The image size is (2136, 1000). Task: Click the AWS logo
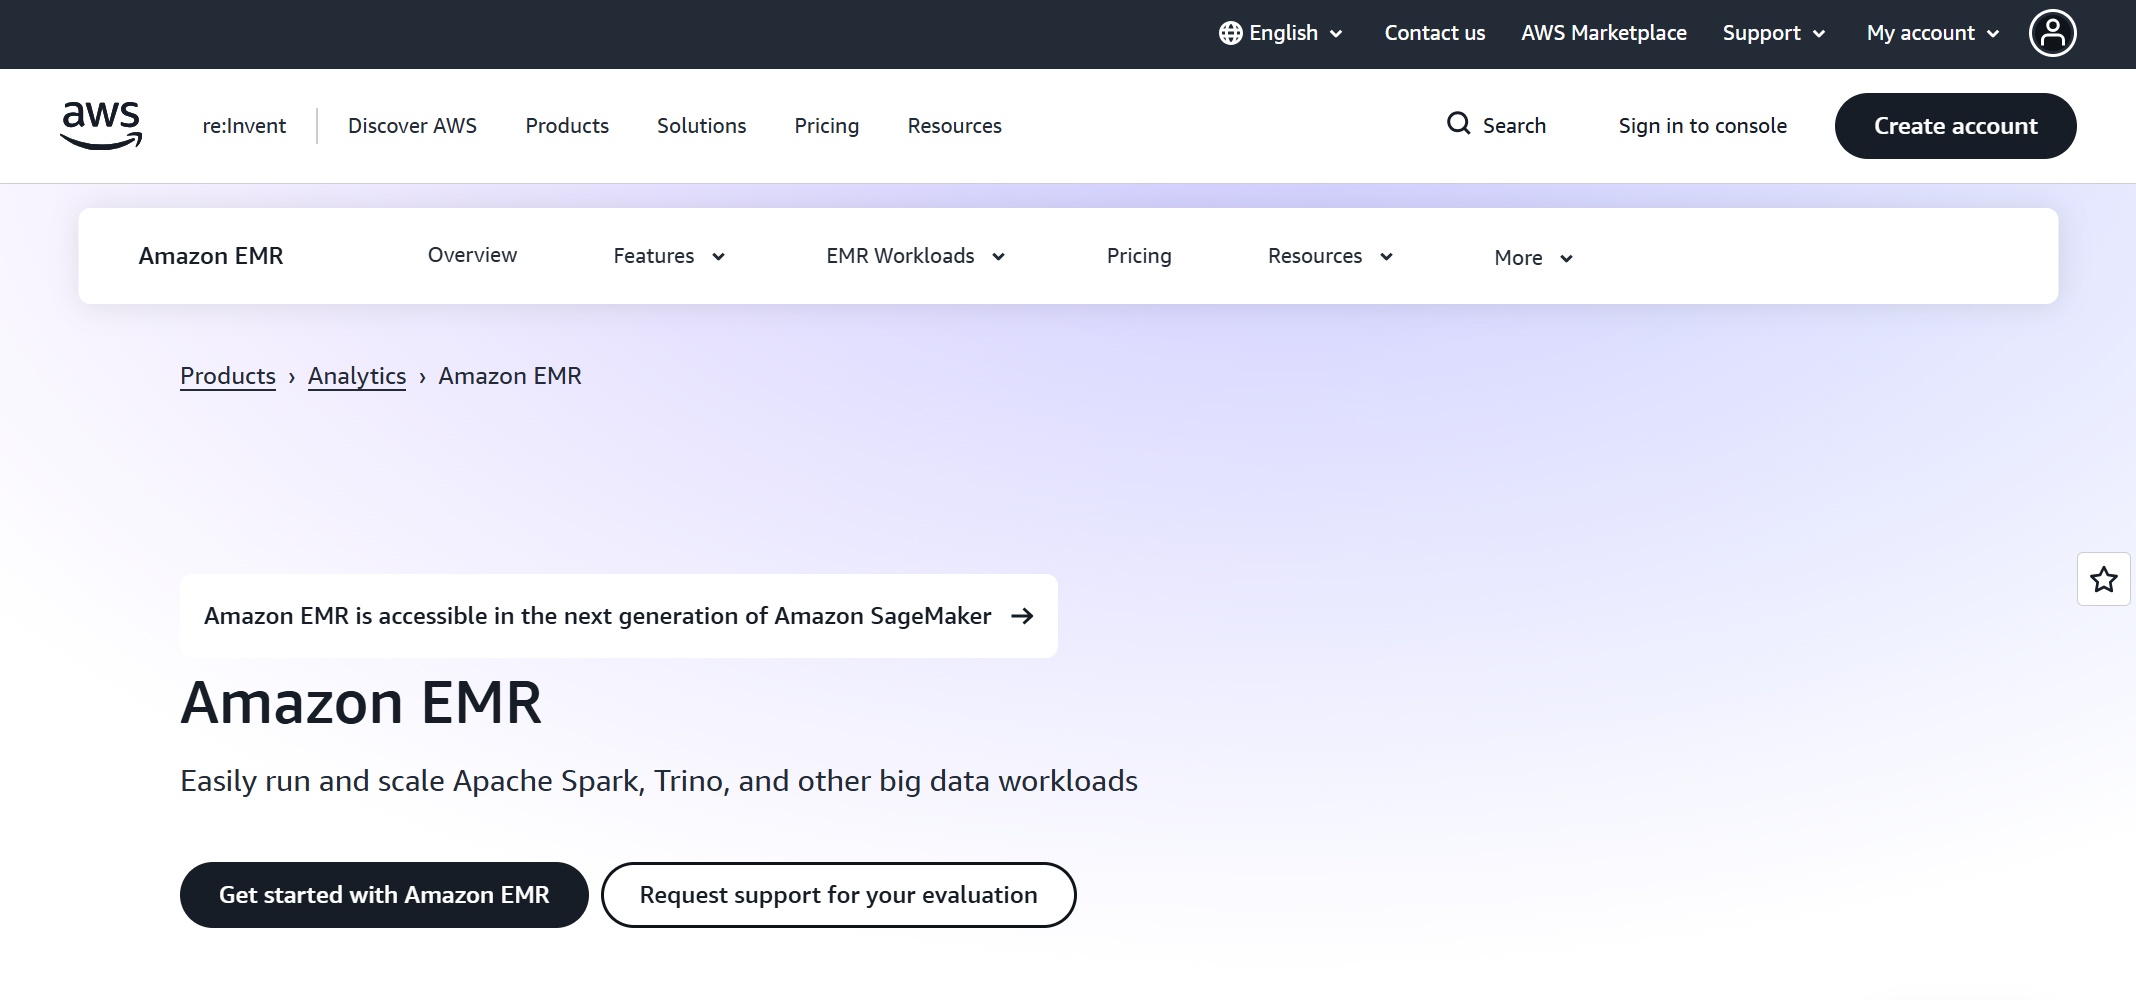coord(100,125)
